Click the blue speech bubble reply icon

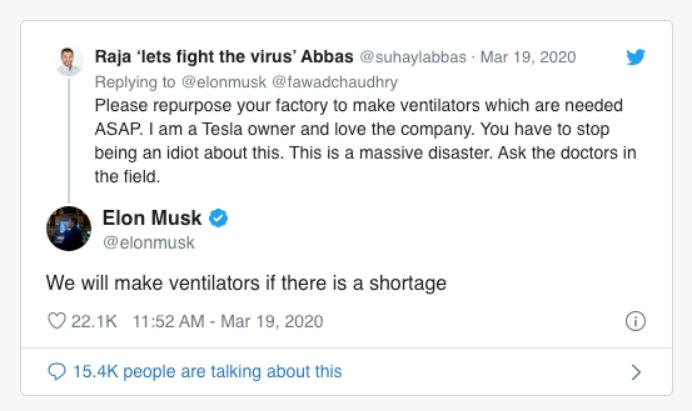pyautogui.click(x=56, y=372)
